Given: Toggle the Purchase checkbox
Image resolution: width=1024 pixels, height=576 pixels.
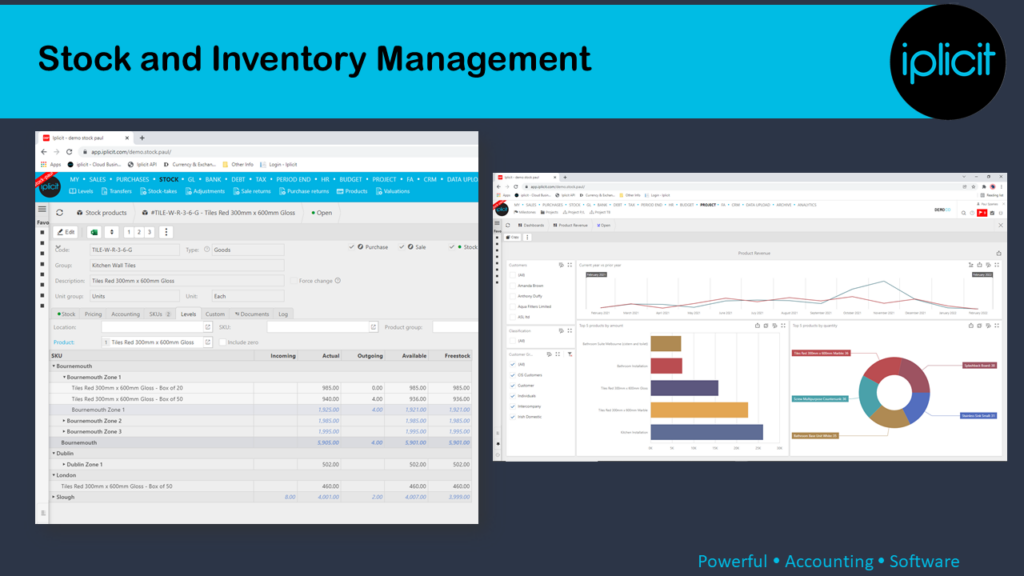Looking at the screenshot, I should pos(351,247).
